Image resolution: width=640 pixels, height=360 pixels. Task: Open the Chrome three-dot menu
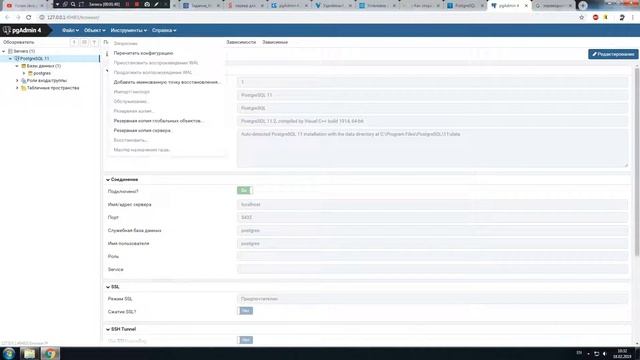tap(633, 18)
